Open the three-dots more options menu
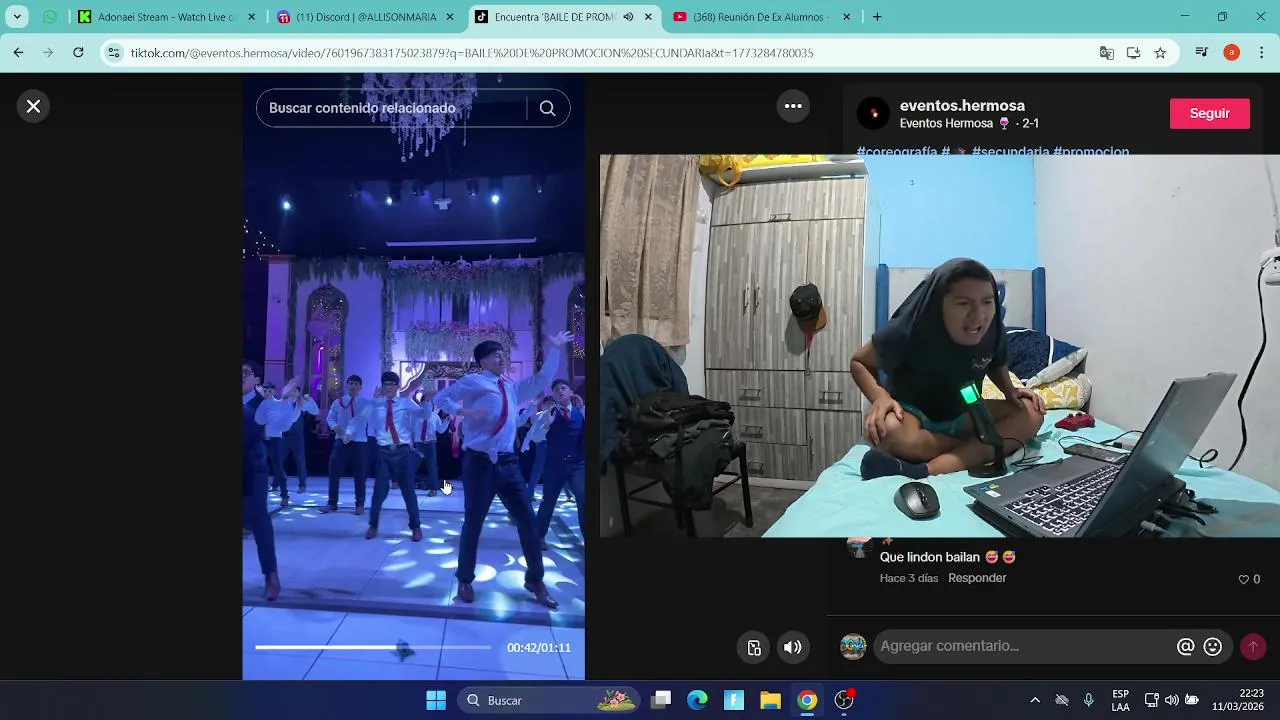 pos(793,106)
